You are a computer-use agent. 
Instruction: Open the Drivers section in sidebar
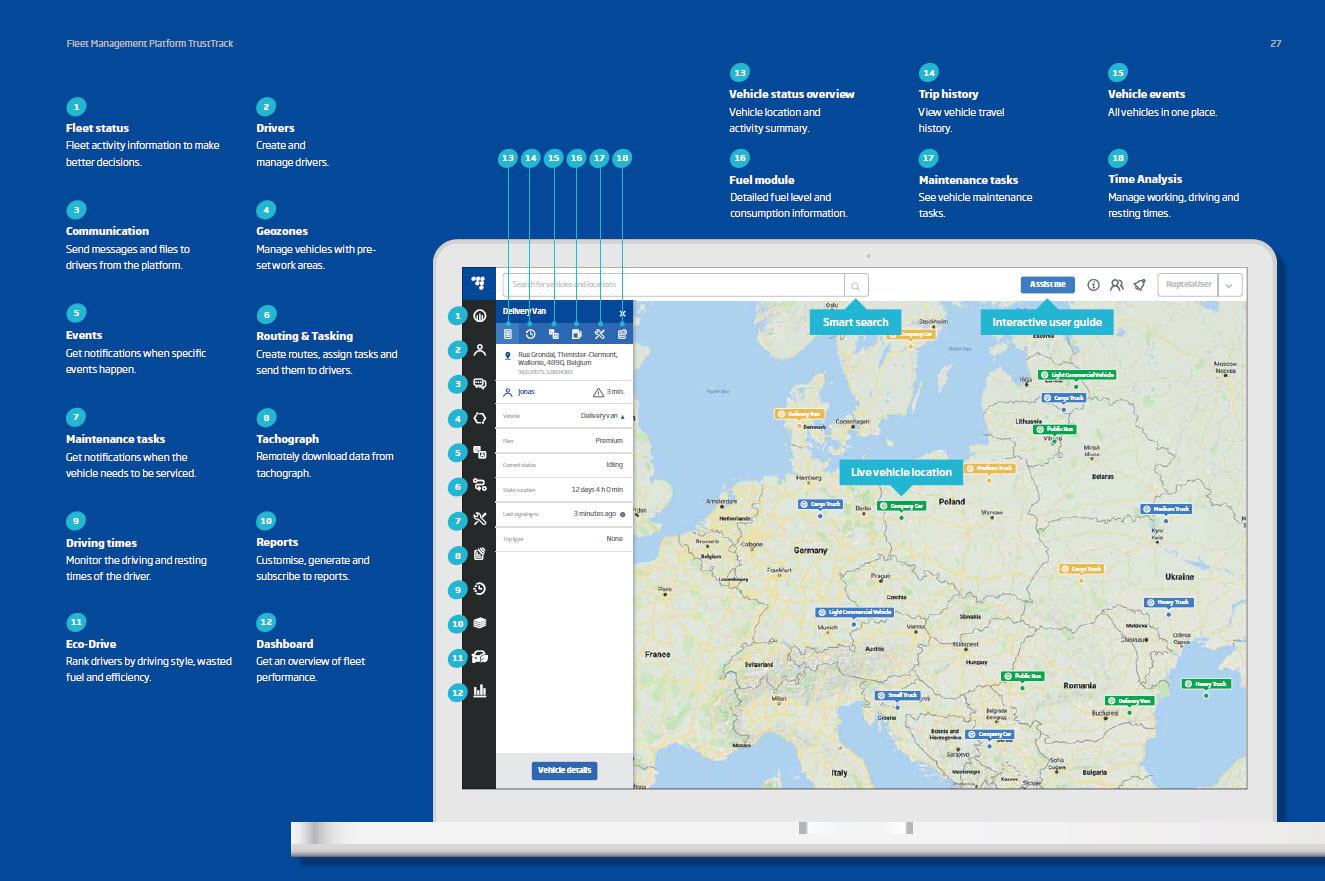coord(480,350)
